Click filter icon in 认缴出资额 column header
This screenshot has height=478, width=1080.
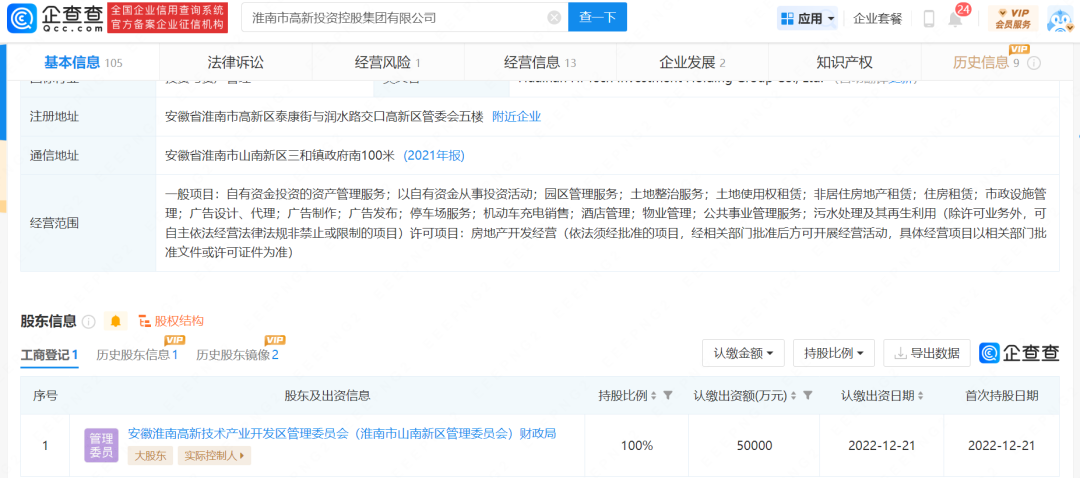(807, 395)
